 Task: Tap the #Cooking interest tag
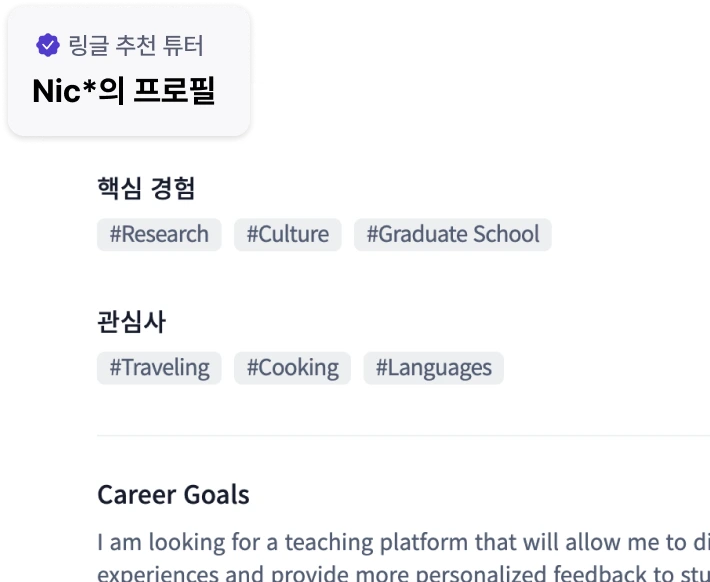293,368
